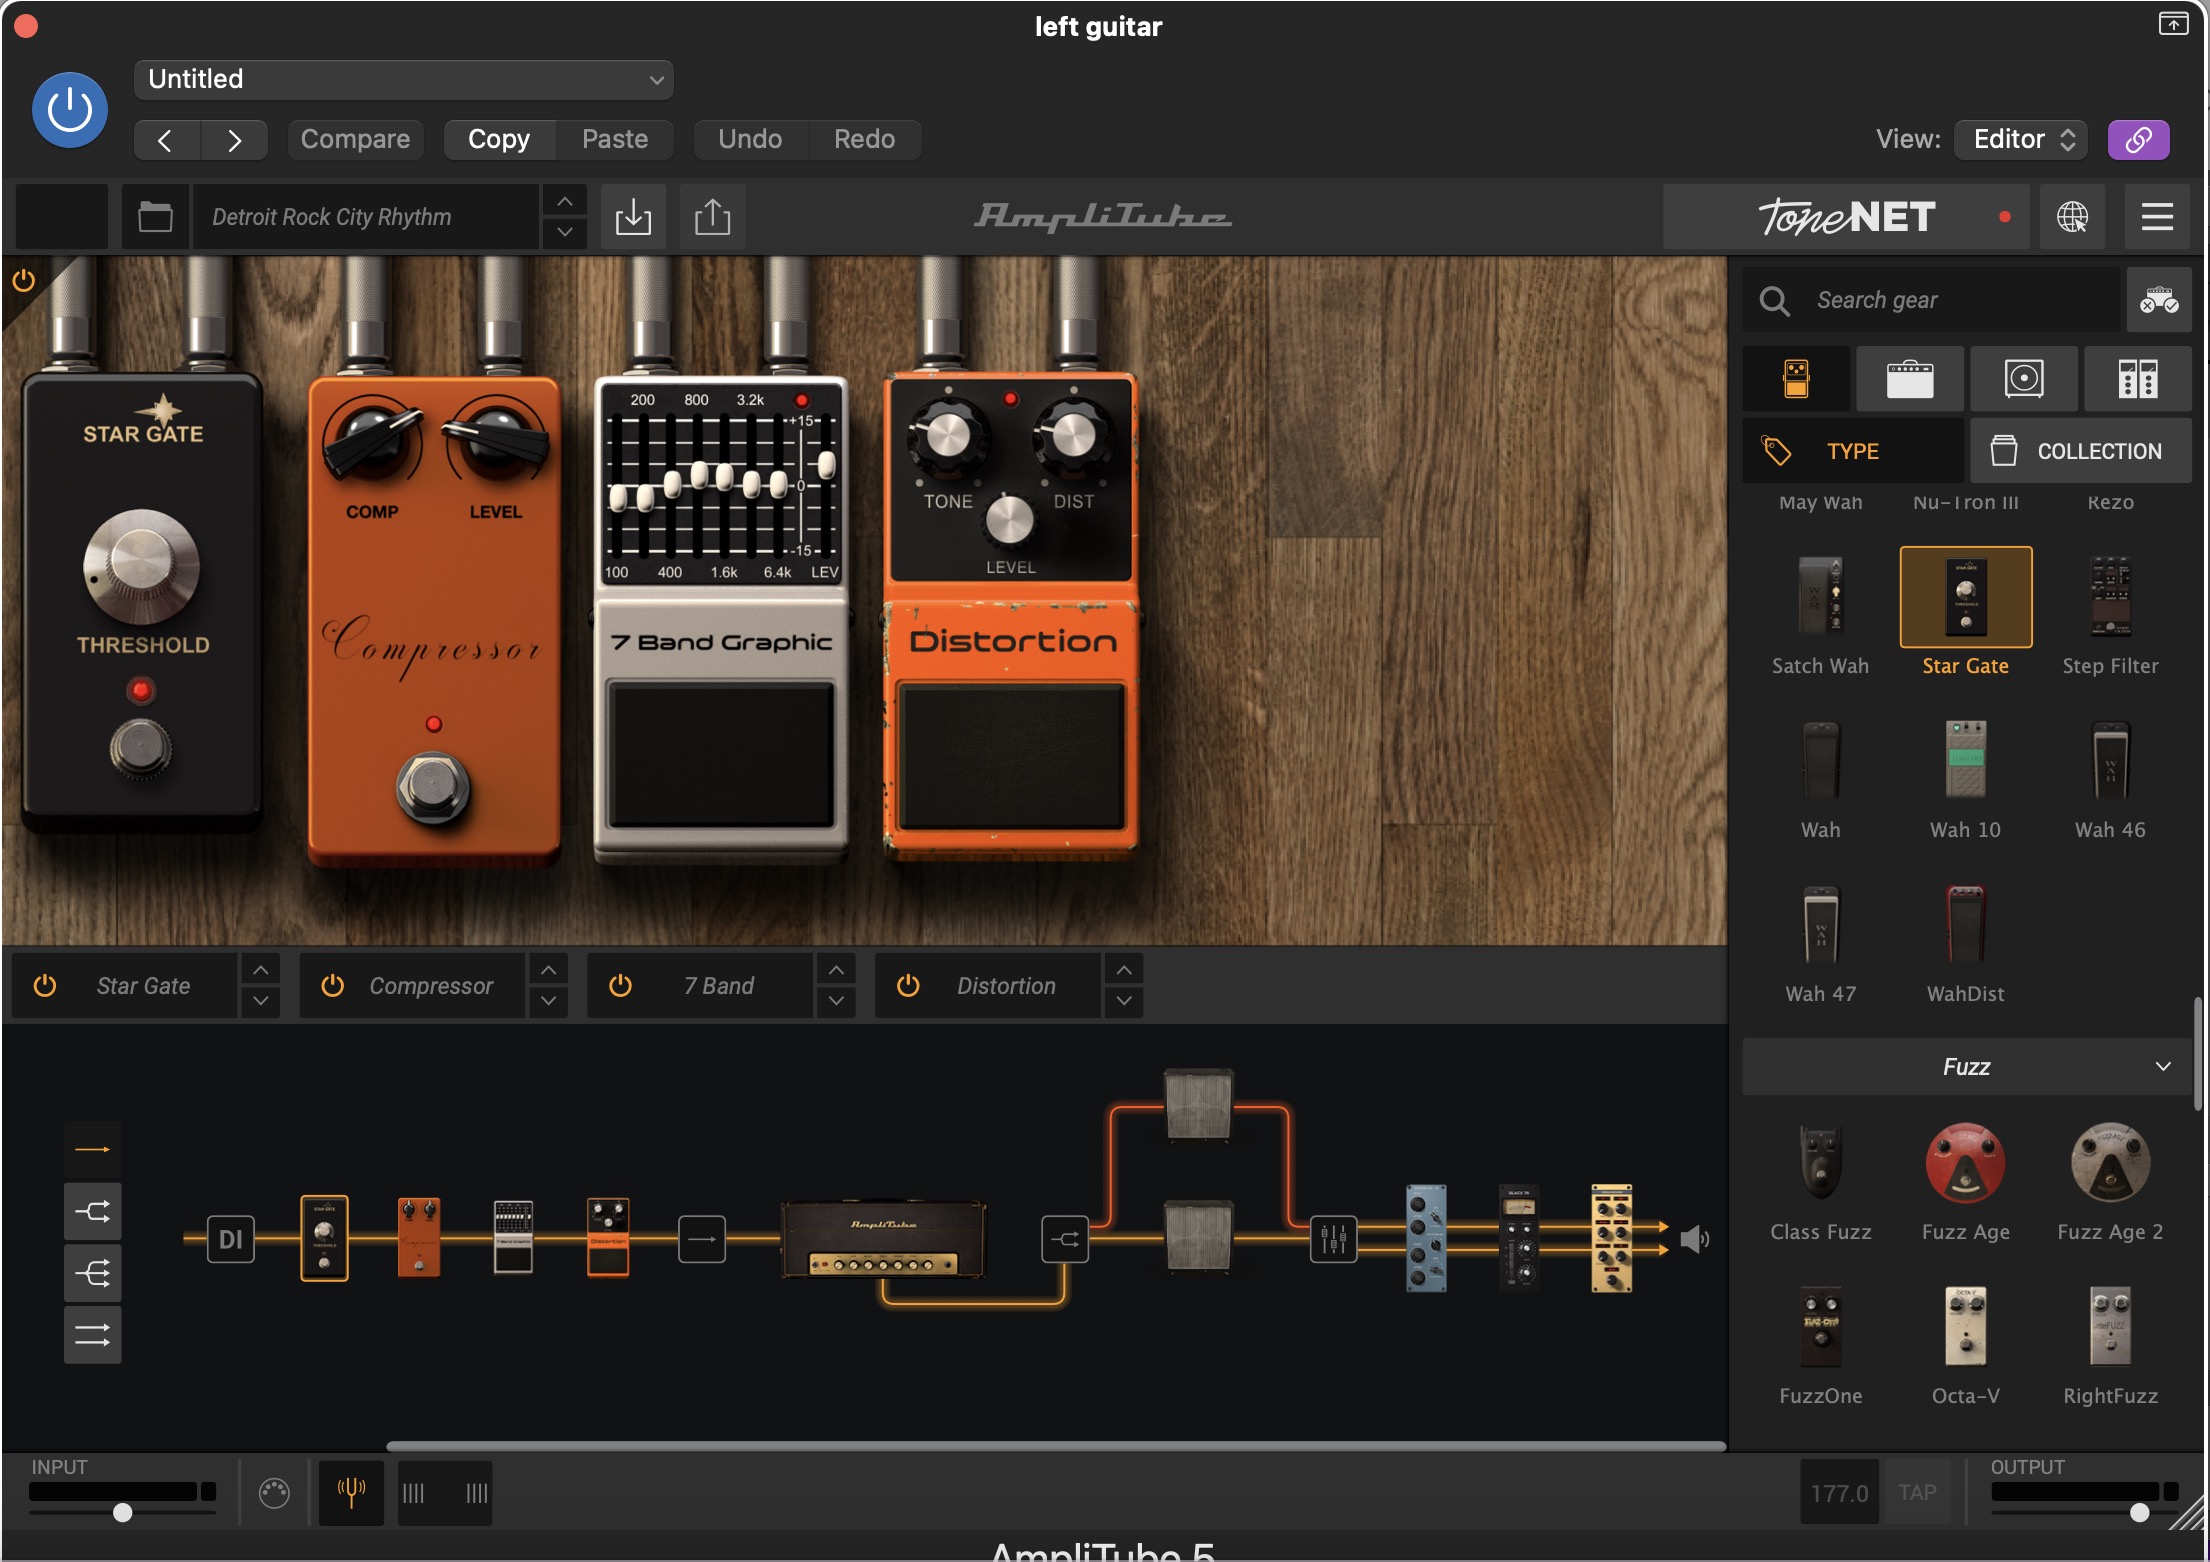Click the export preset share icon
Viewport: 2210px width, 1562px height.
tap(712, 217)
